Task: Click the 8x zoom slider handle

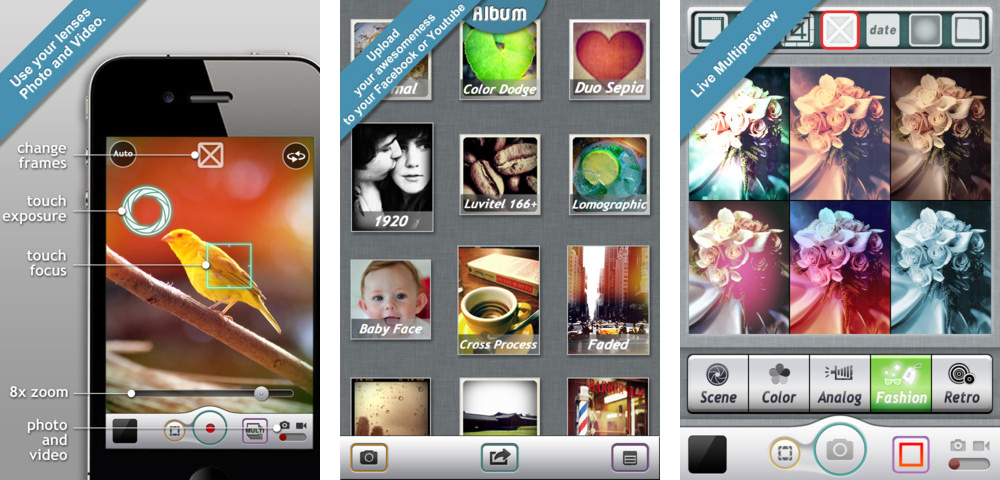Action: (x=261, y=394)
